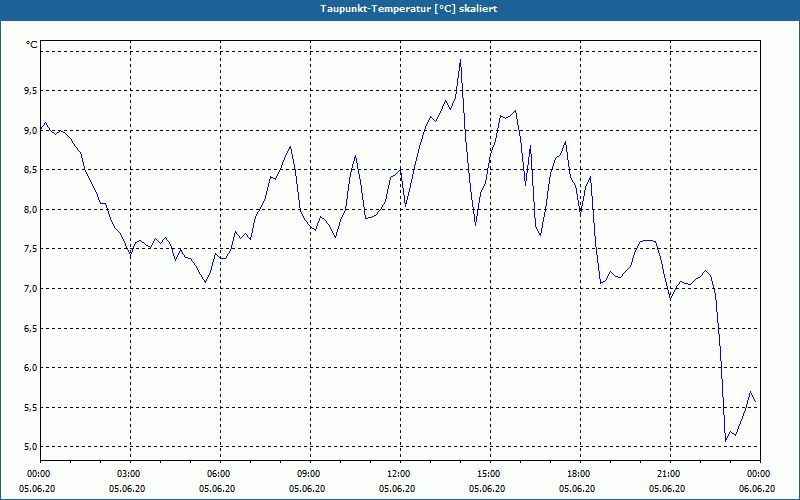Click the '5,0' y-axis label

pyautogui.click(x=31, y=447)
